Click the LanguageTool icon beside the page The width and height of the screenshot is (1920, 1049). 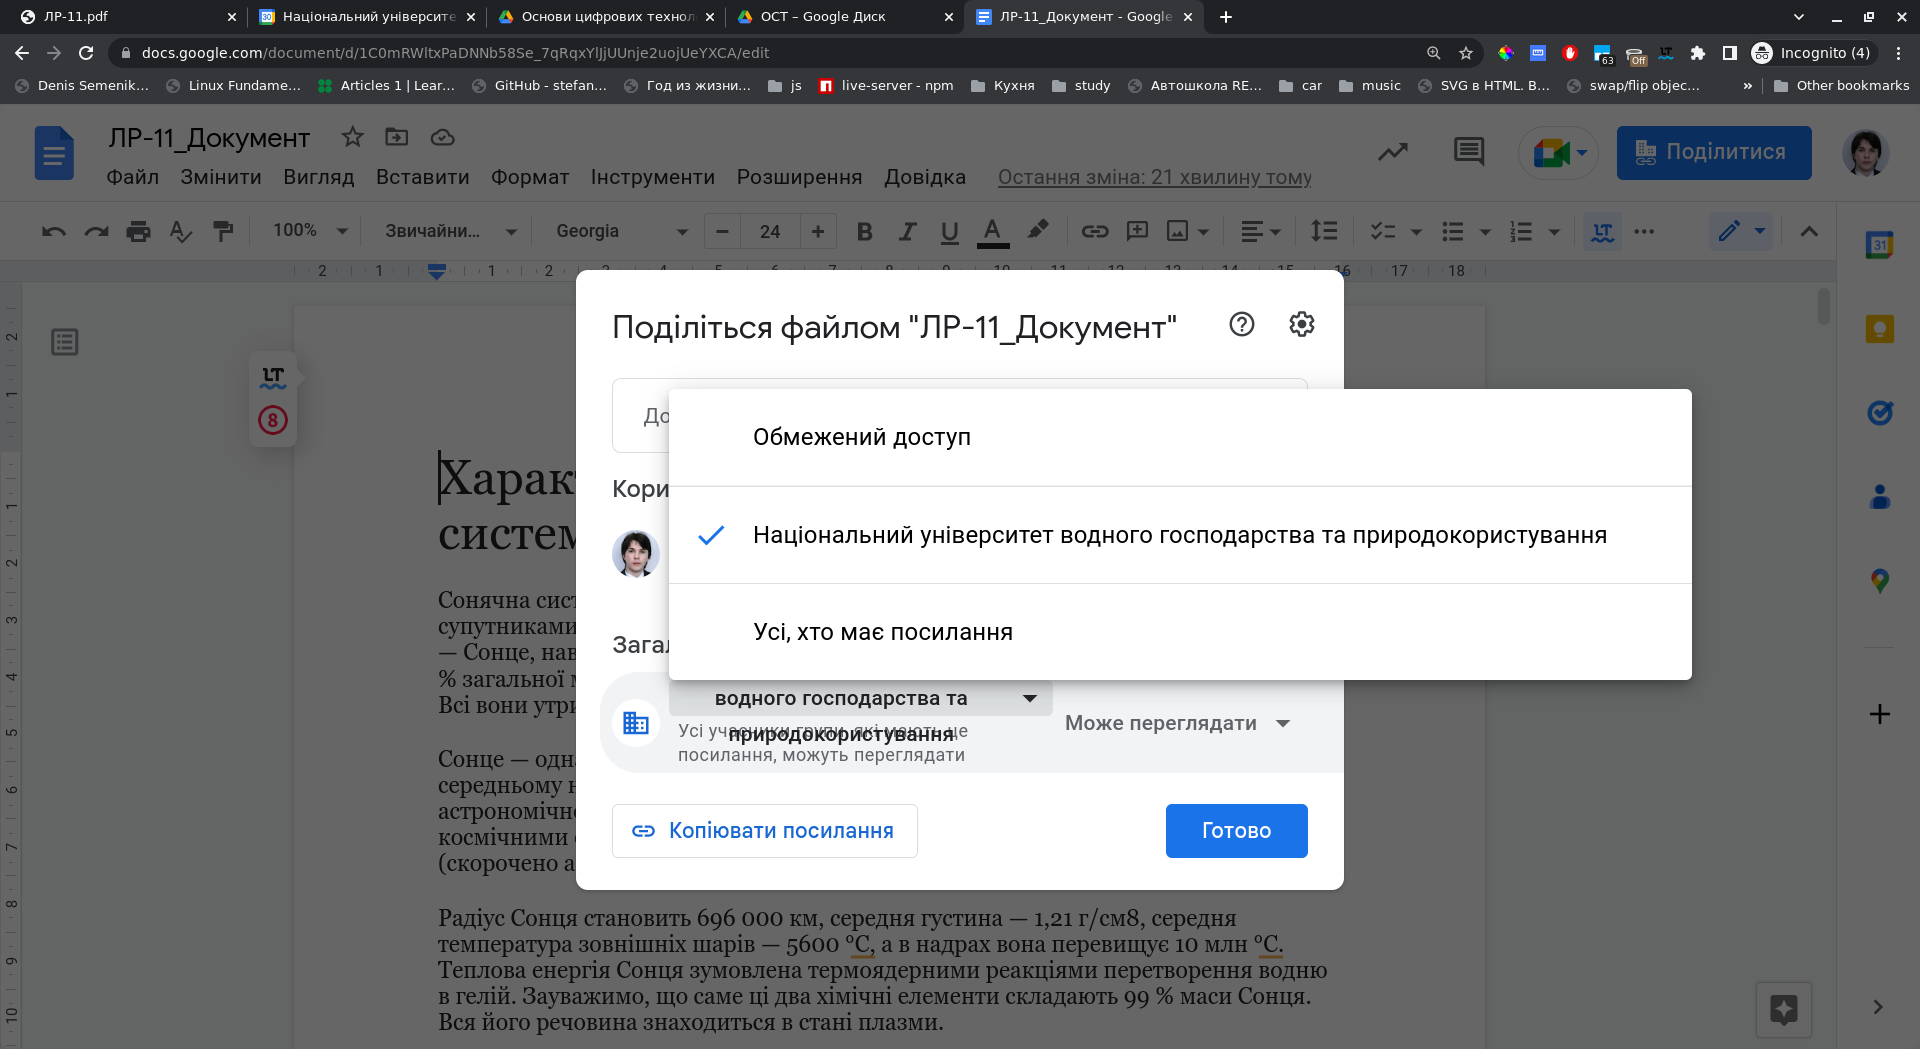tap(273, 377)
